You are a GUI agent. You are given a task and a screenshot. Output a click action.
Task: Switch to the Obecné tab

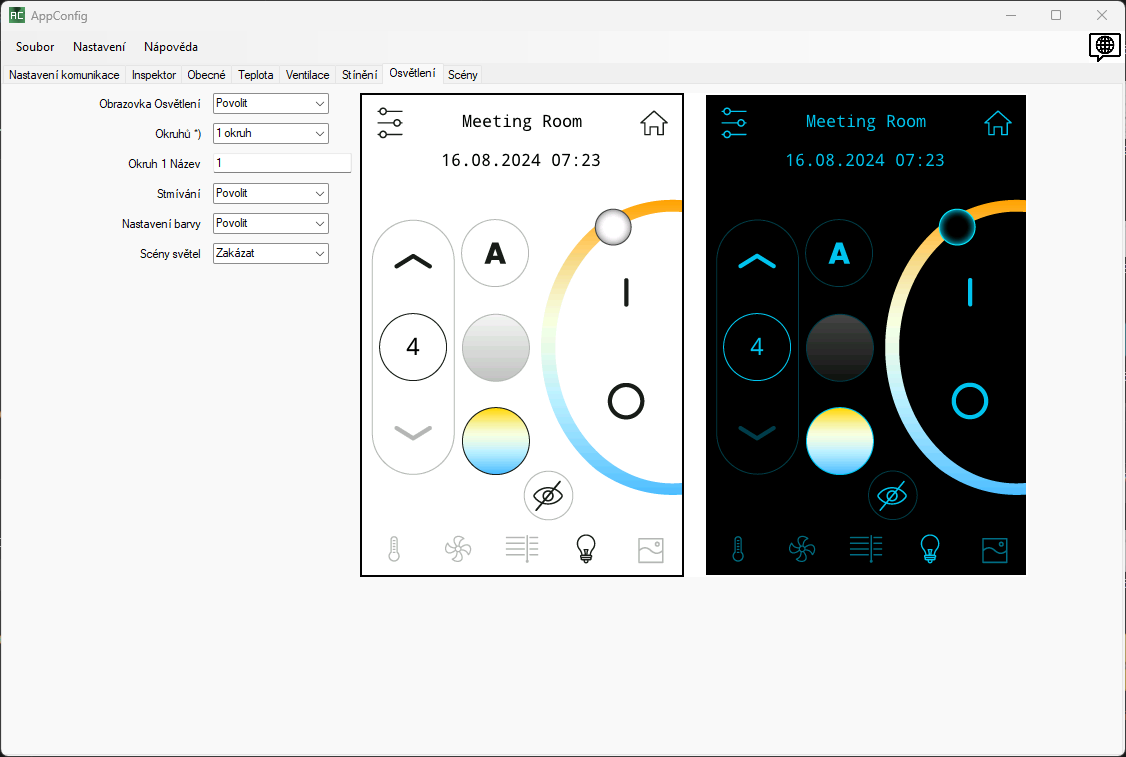(x=206, y=75)
